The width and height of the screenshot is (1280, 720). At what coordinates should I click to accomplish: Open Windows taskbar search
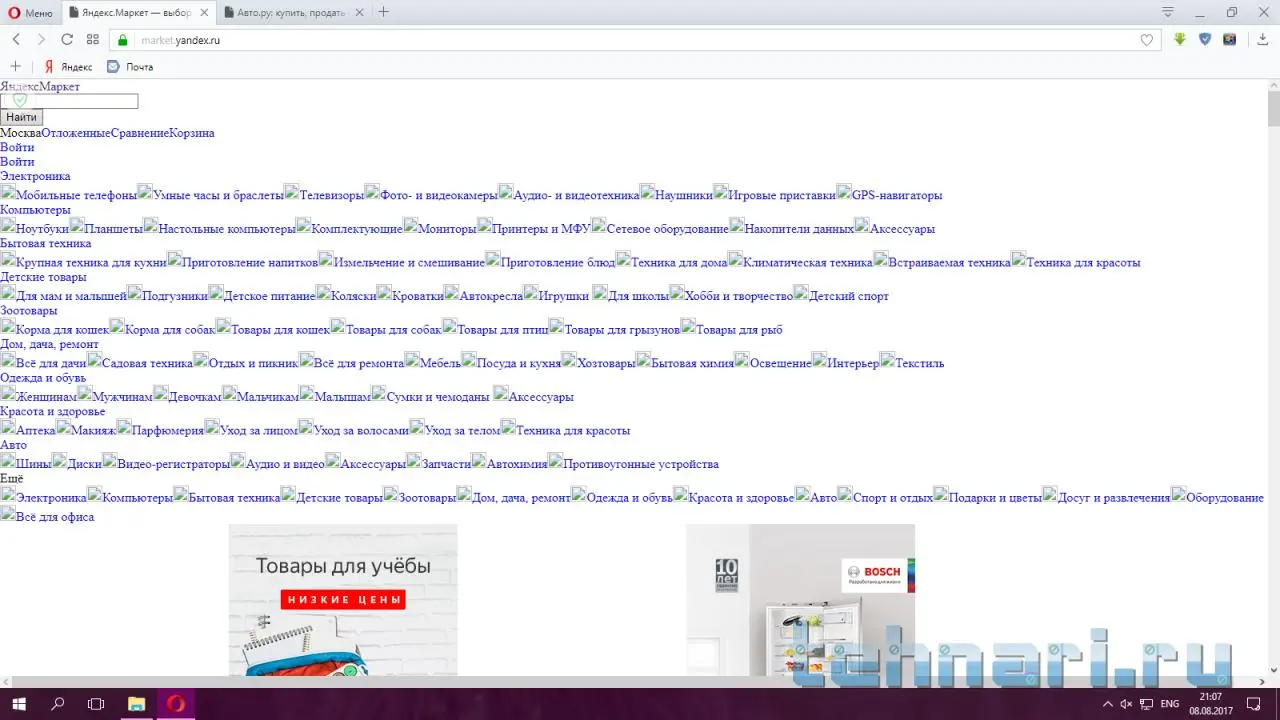pos(57,704)
